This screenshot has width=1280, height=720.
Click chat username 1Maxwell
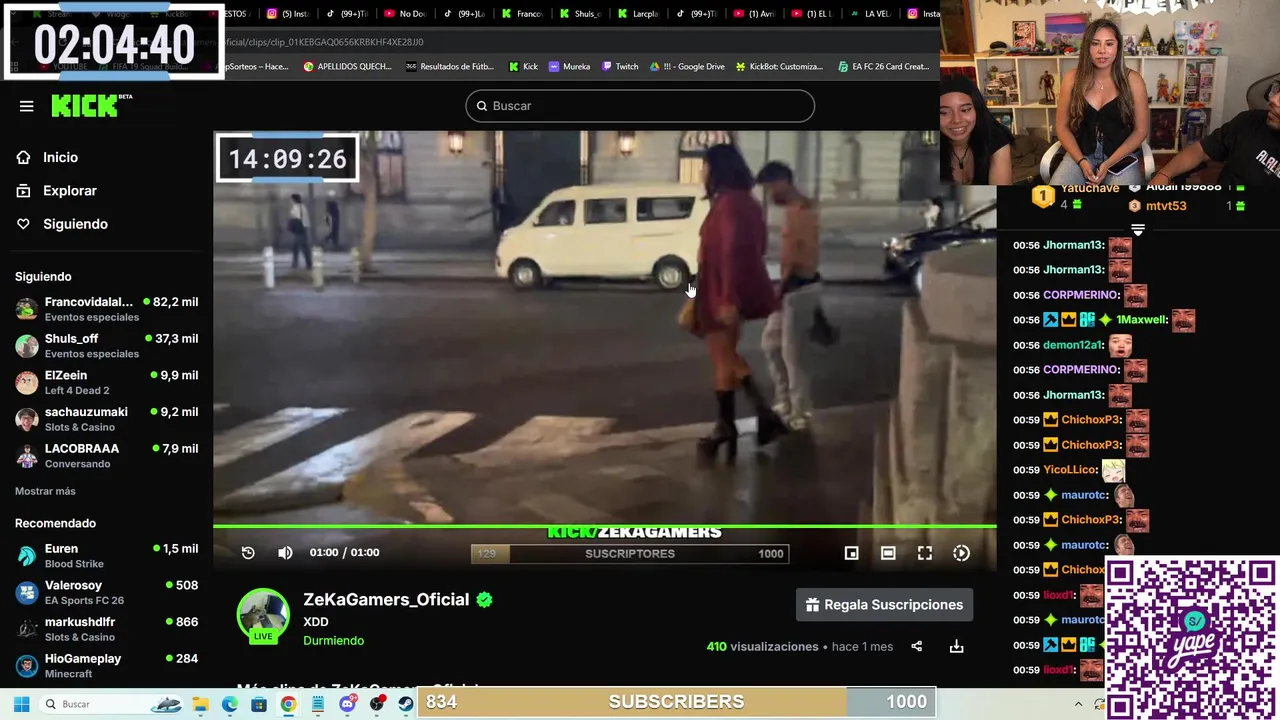1141,320
